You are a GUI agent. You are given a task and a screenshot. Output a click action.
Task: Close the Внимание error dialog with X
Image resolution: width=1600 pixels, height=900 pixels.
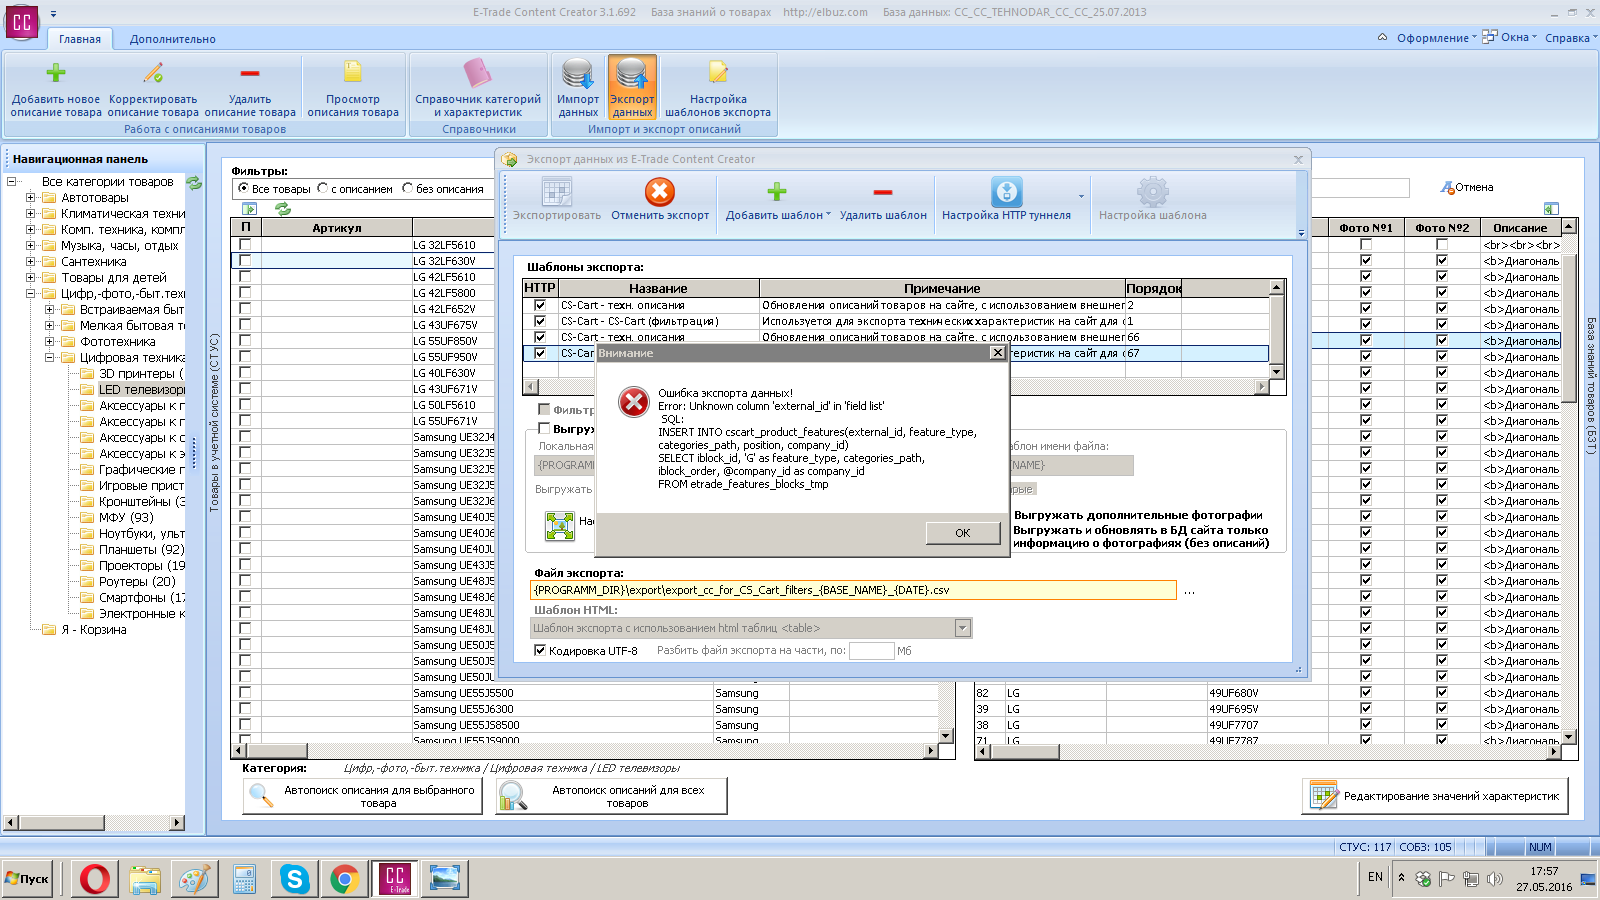tap(997, 353)
